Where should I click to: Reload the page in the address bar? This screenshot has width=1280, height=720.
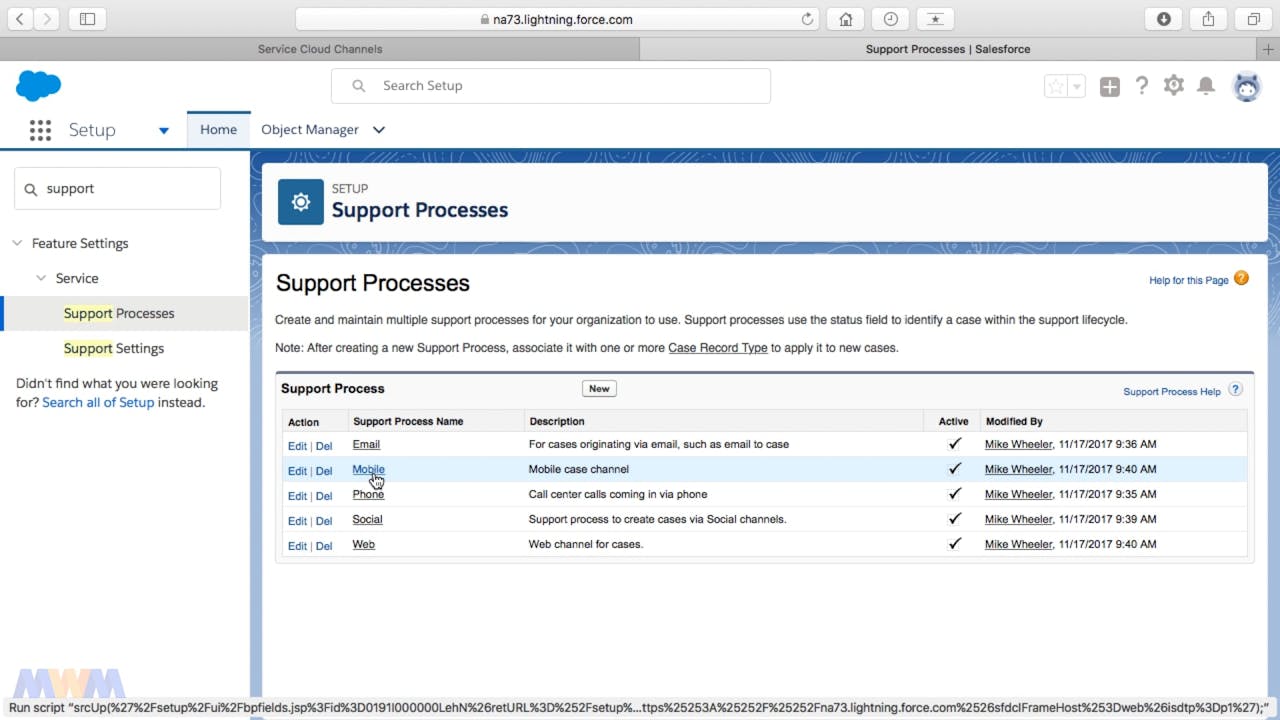[807, 19]
